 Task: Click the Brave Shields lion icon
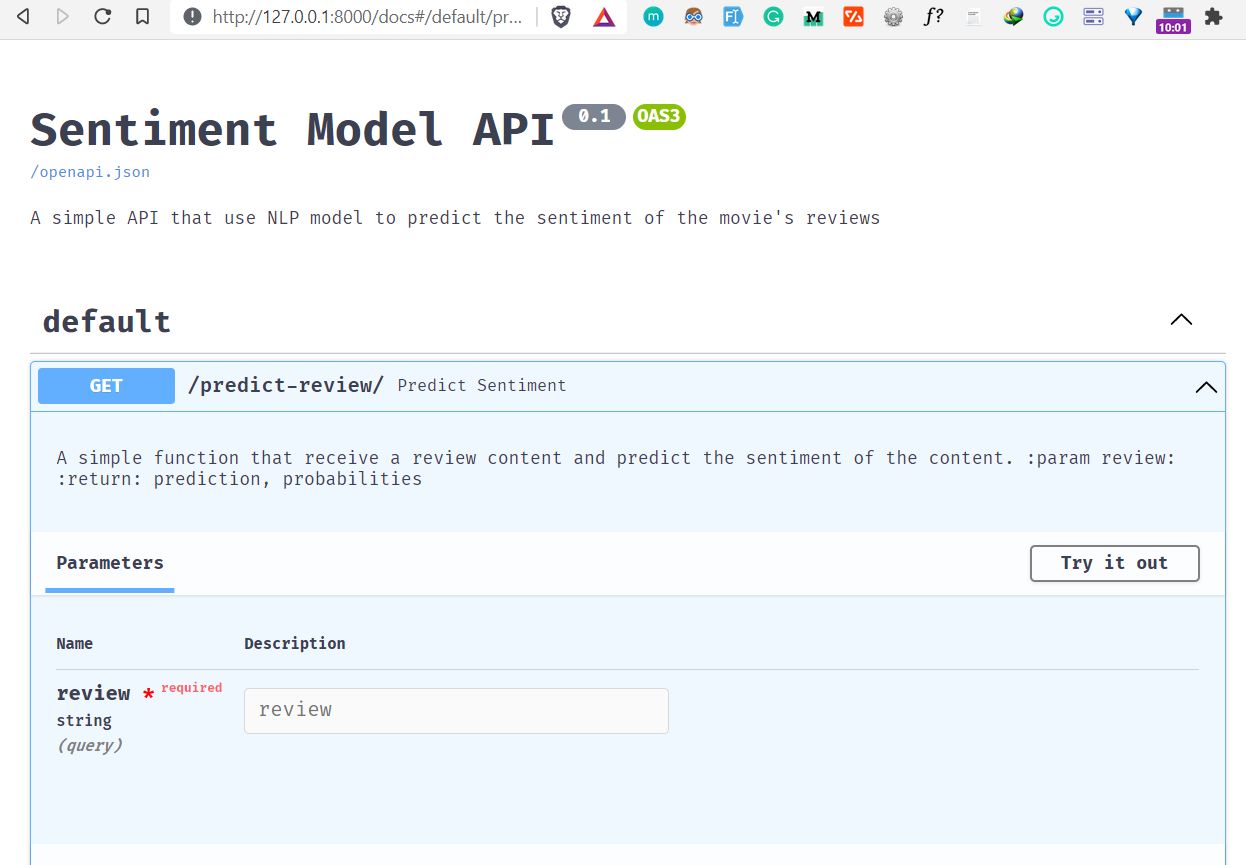pos(561,17)
